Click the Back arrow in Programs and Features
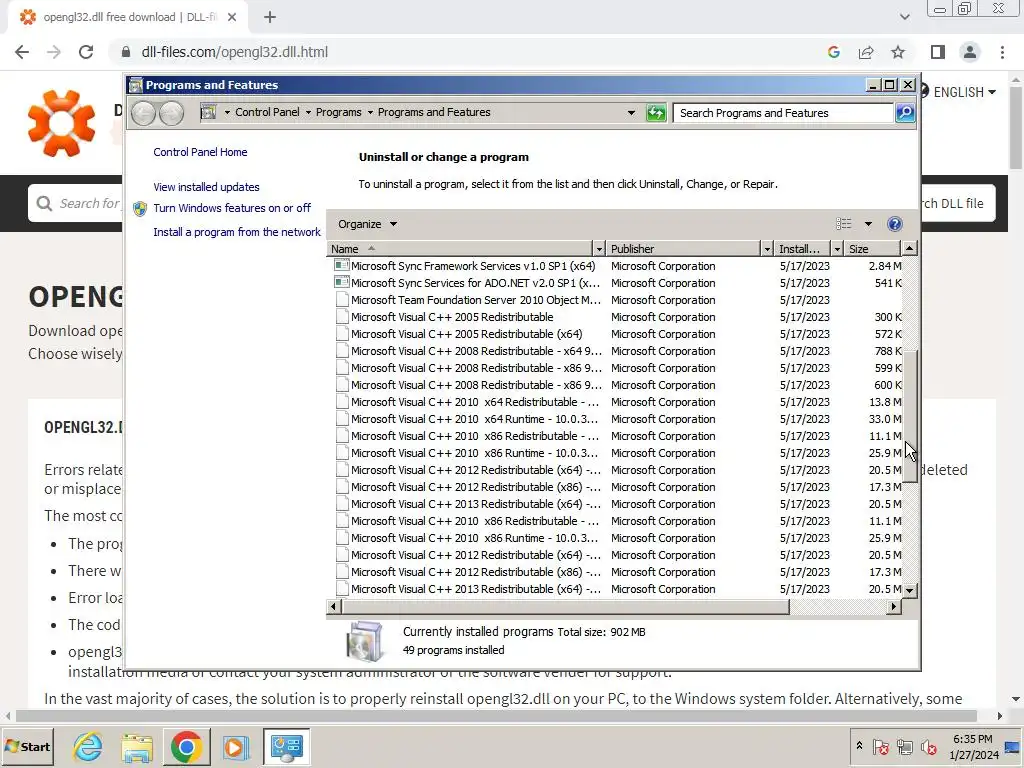 [143, 113]
